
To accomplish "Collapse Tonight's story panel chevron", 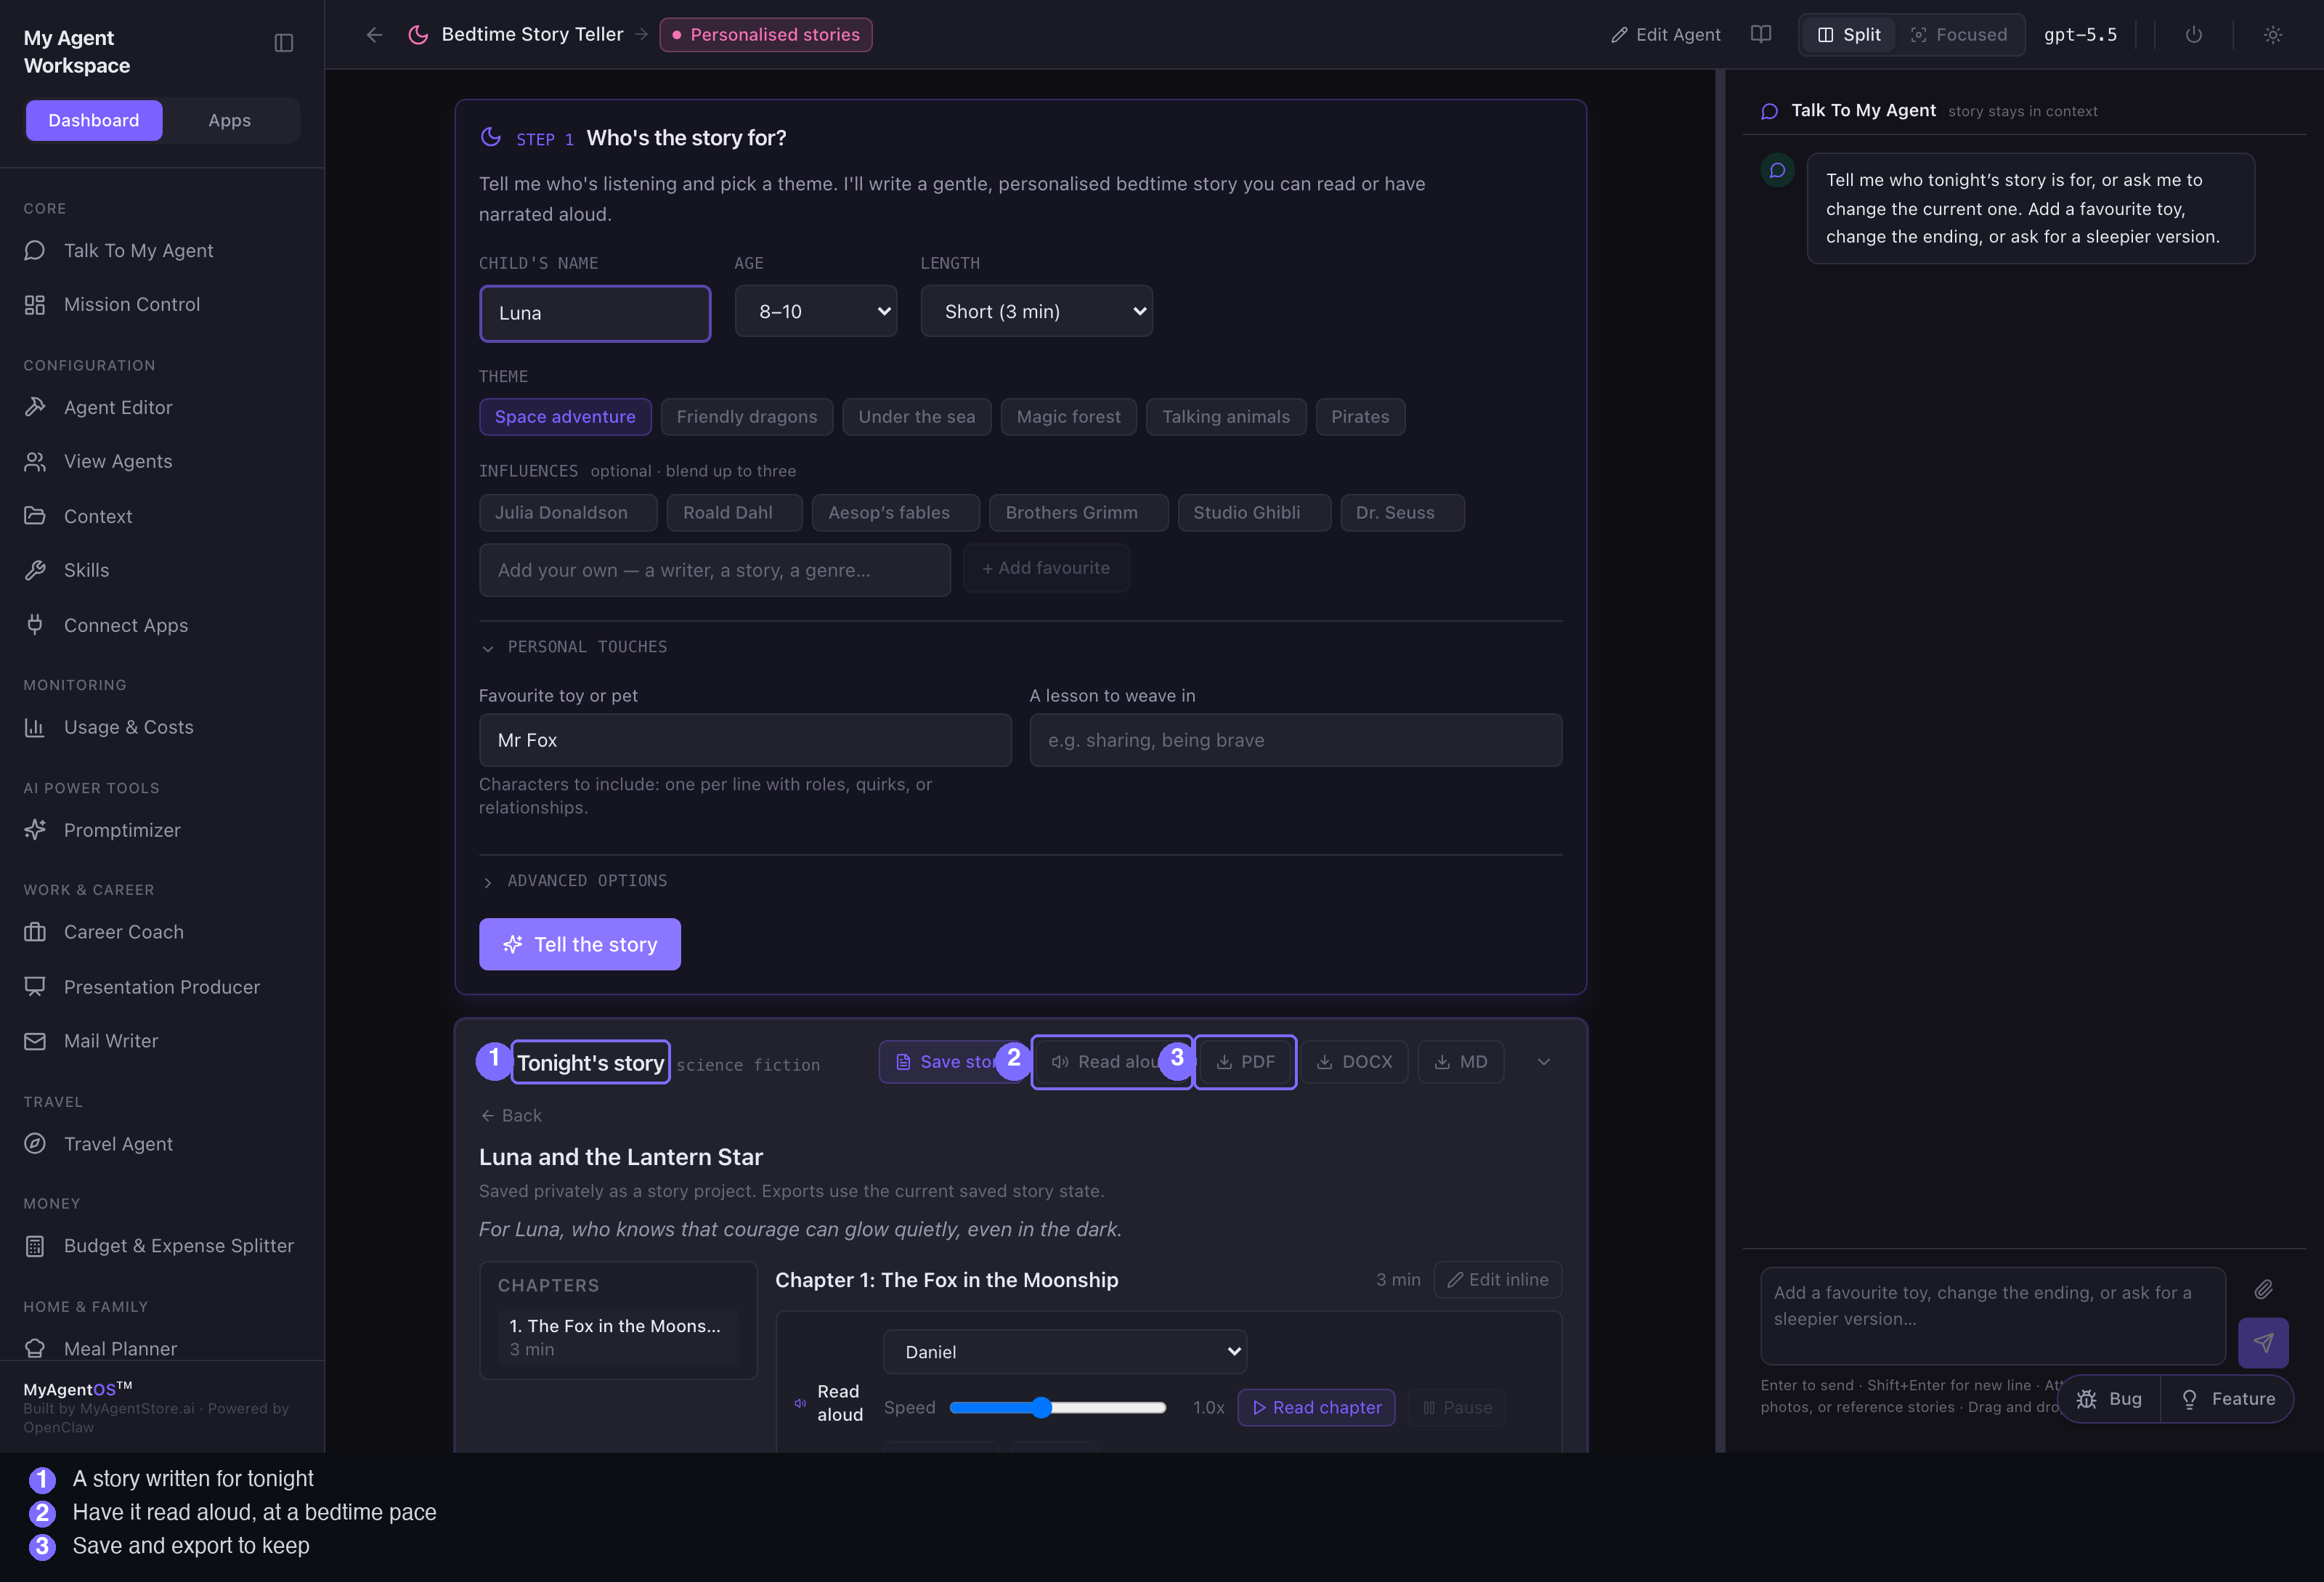I will 1544,1062.
